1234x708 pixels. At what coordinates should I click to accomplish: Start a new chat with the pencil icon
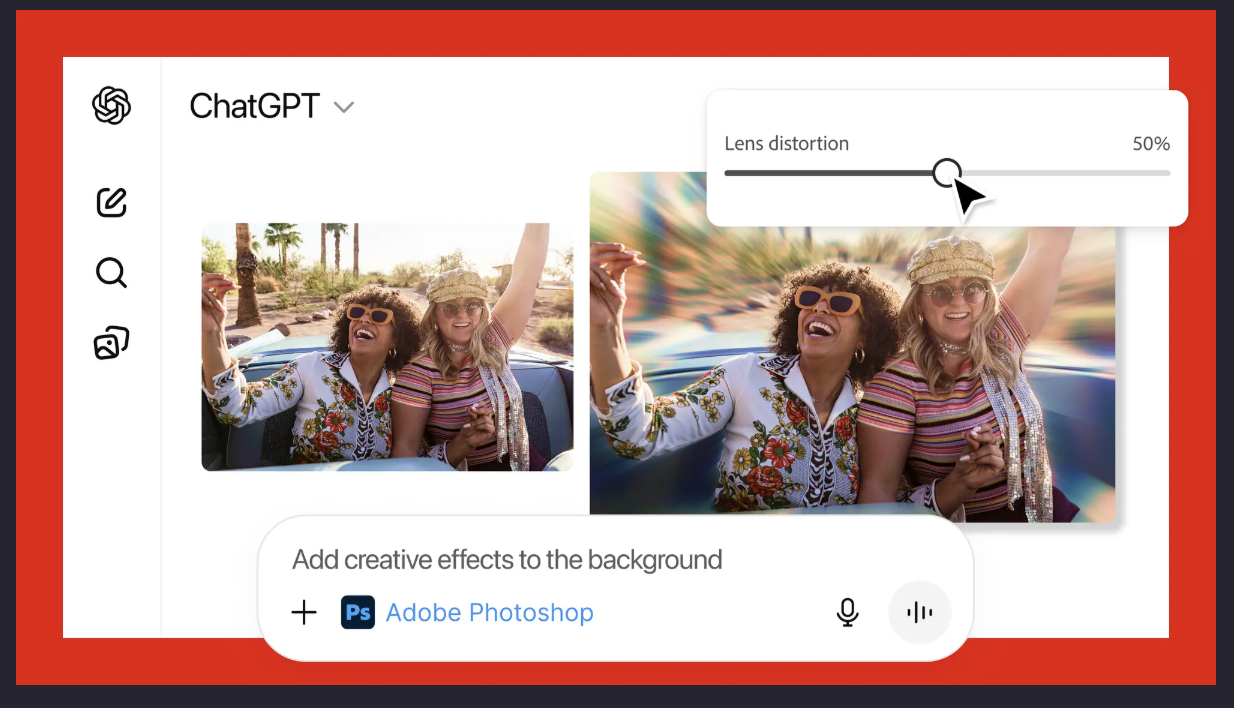[x=111, y=202]
